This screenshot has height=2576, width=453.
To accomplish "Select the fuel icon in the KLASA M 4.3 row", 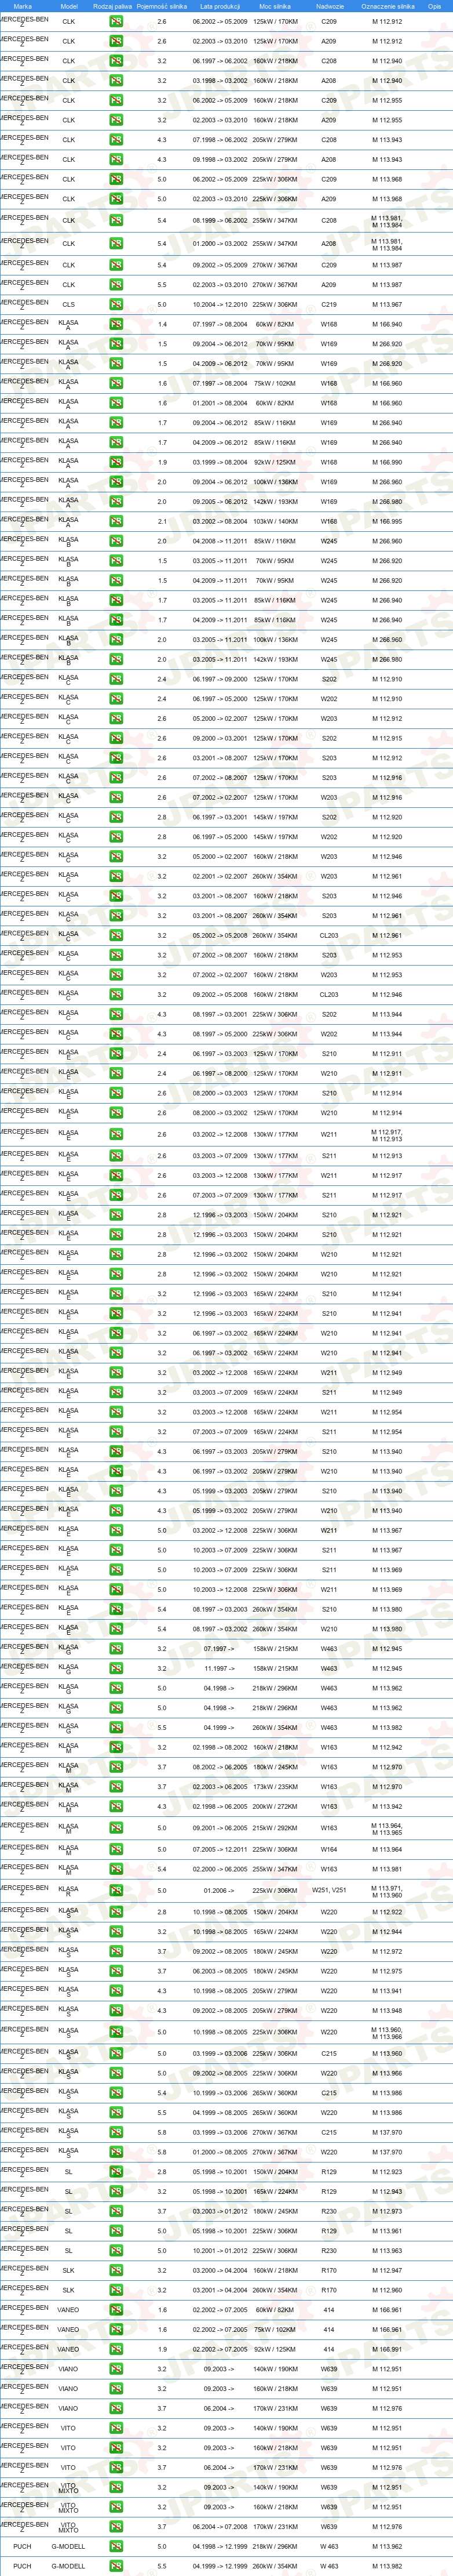I will (x=116, y=1806).
